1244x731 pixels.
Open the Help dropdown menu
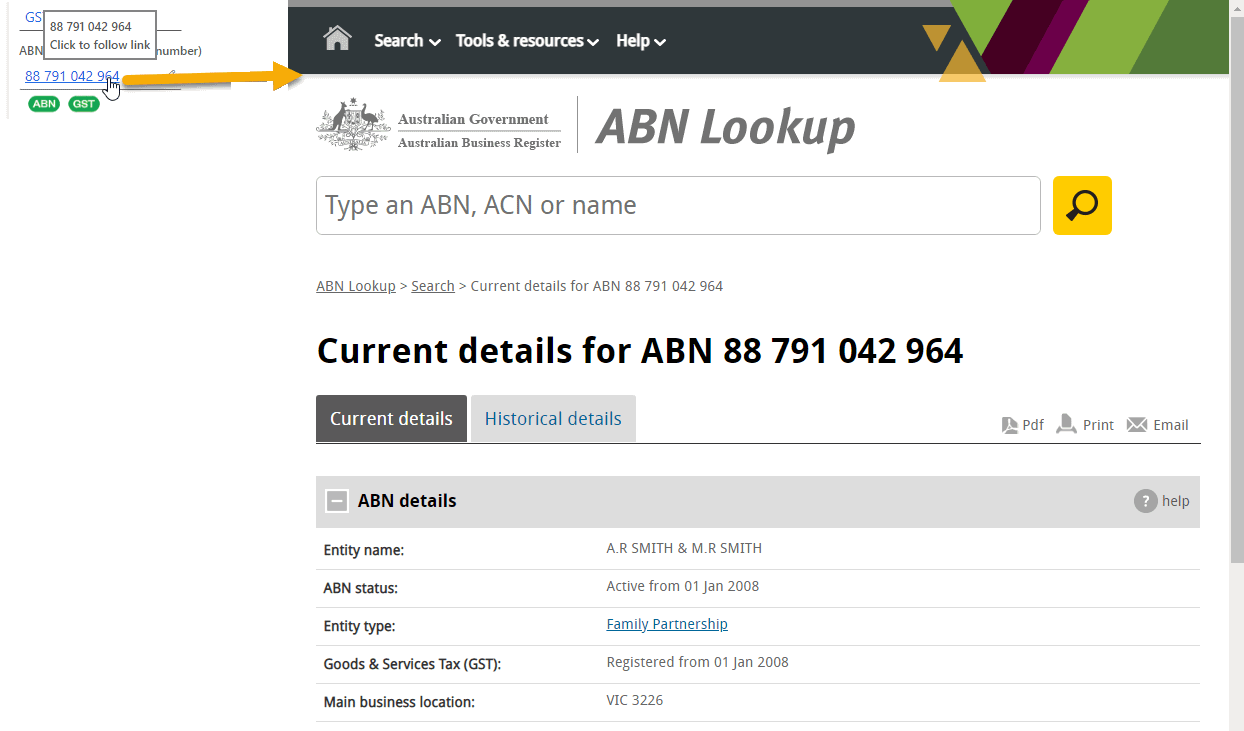tap(641, 41)
